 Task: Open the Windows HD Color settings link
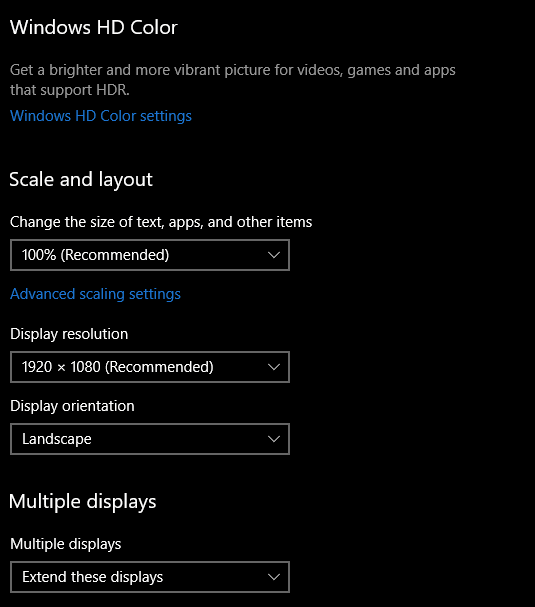point(101,116)
